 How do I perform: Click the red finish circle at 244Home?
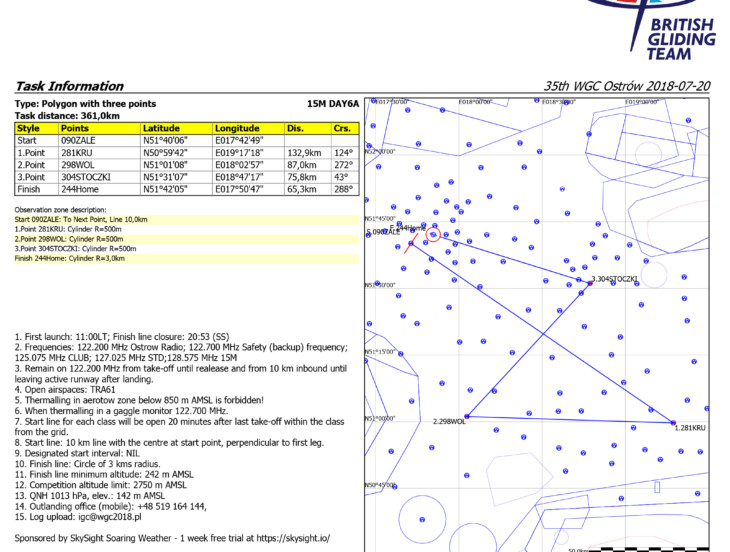click(x=433, y=235)
